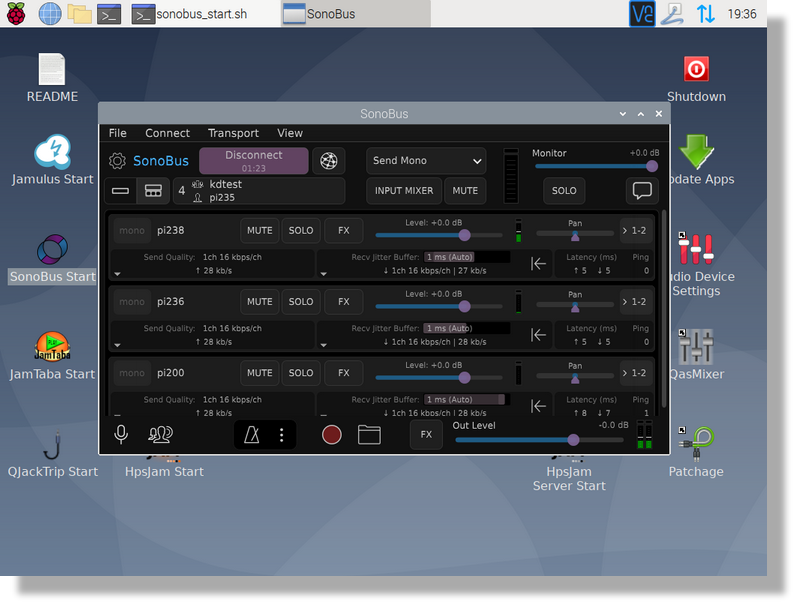Open JamTaba Start desktop icon
Viewport: 794px width, 603px height.
click(52, 356)
